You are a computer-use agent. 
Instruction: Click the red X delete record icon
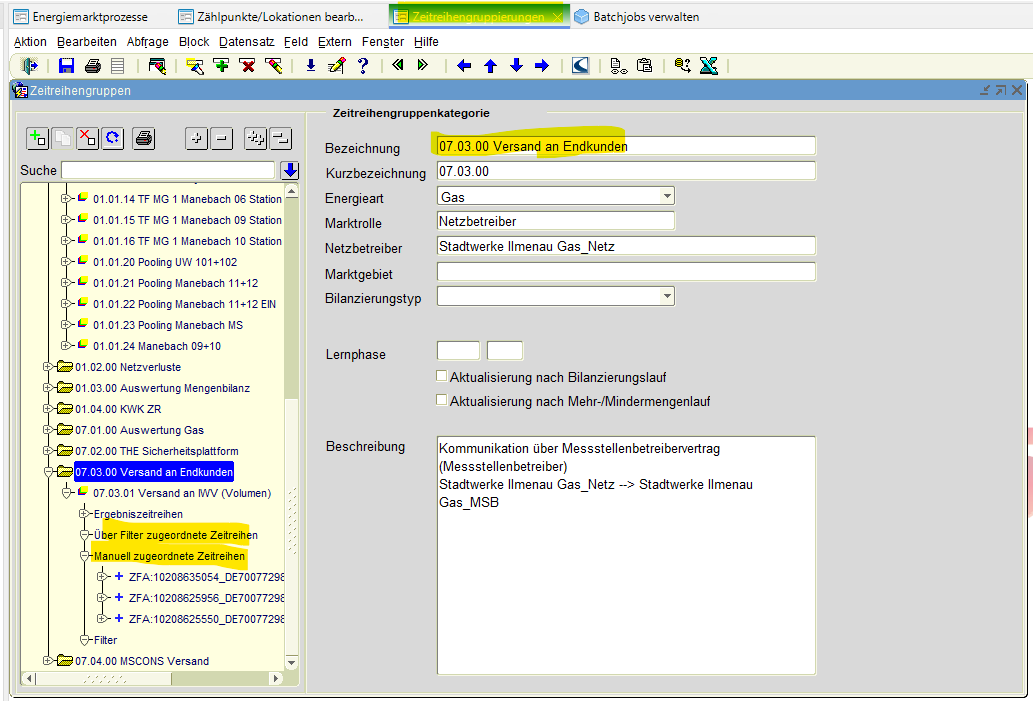pyautogui.click(x=247, y=66)
